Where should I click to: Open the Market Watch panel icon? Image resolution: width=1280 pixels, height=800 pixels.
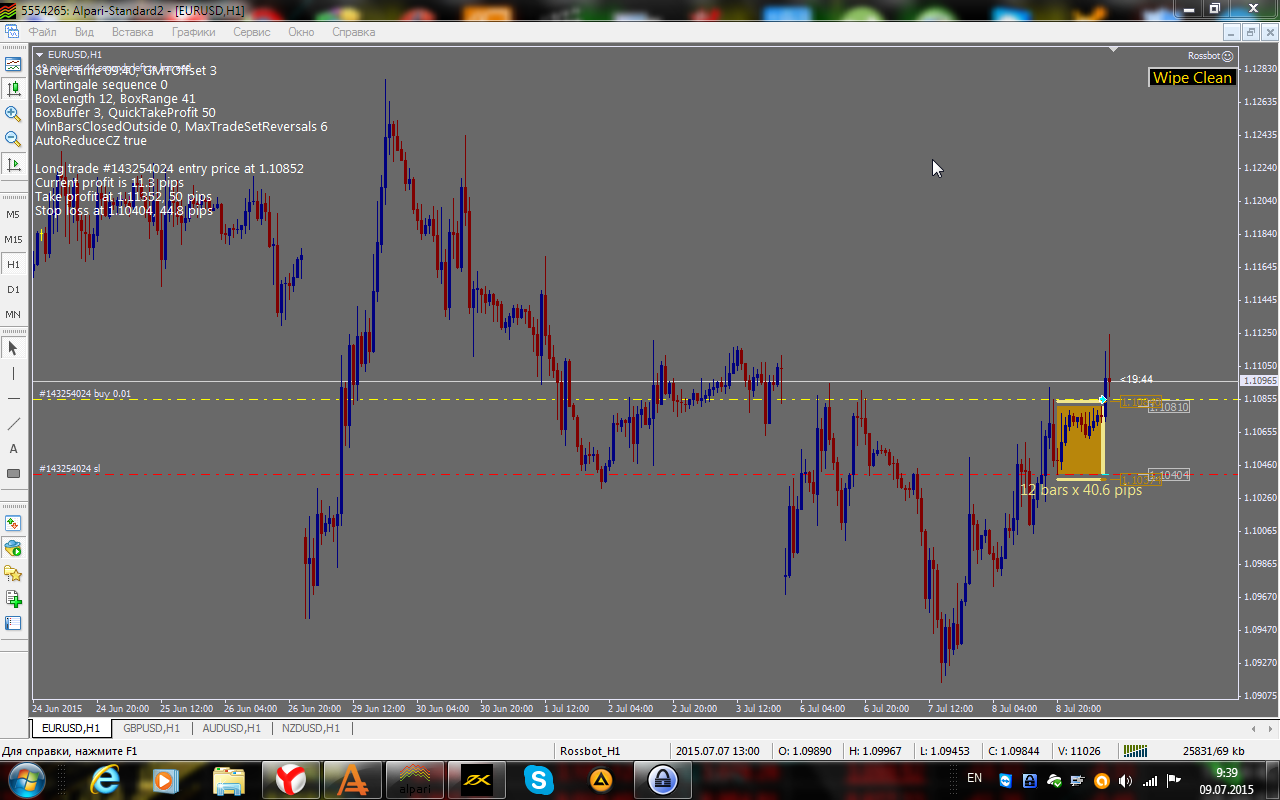coord(13,64)
